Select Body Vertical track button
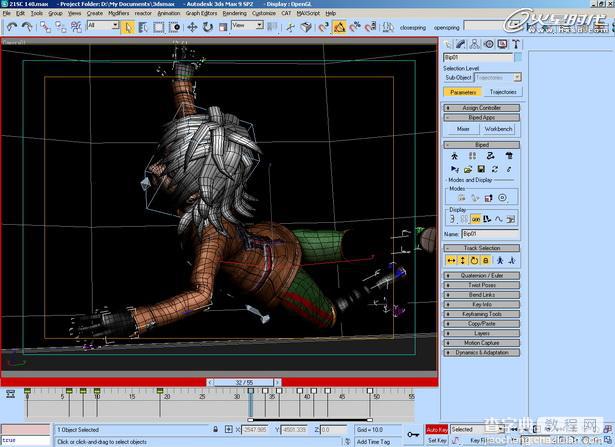 point(462,261)
